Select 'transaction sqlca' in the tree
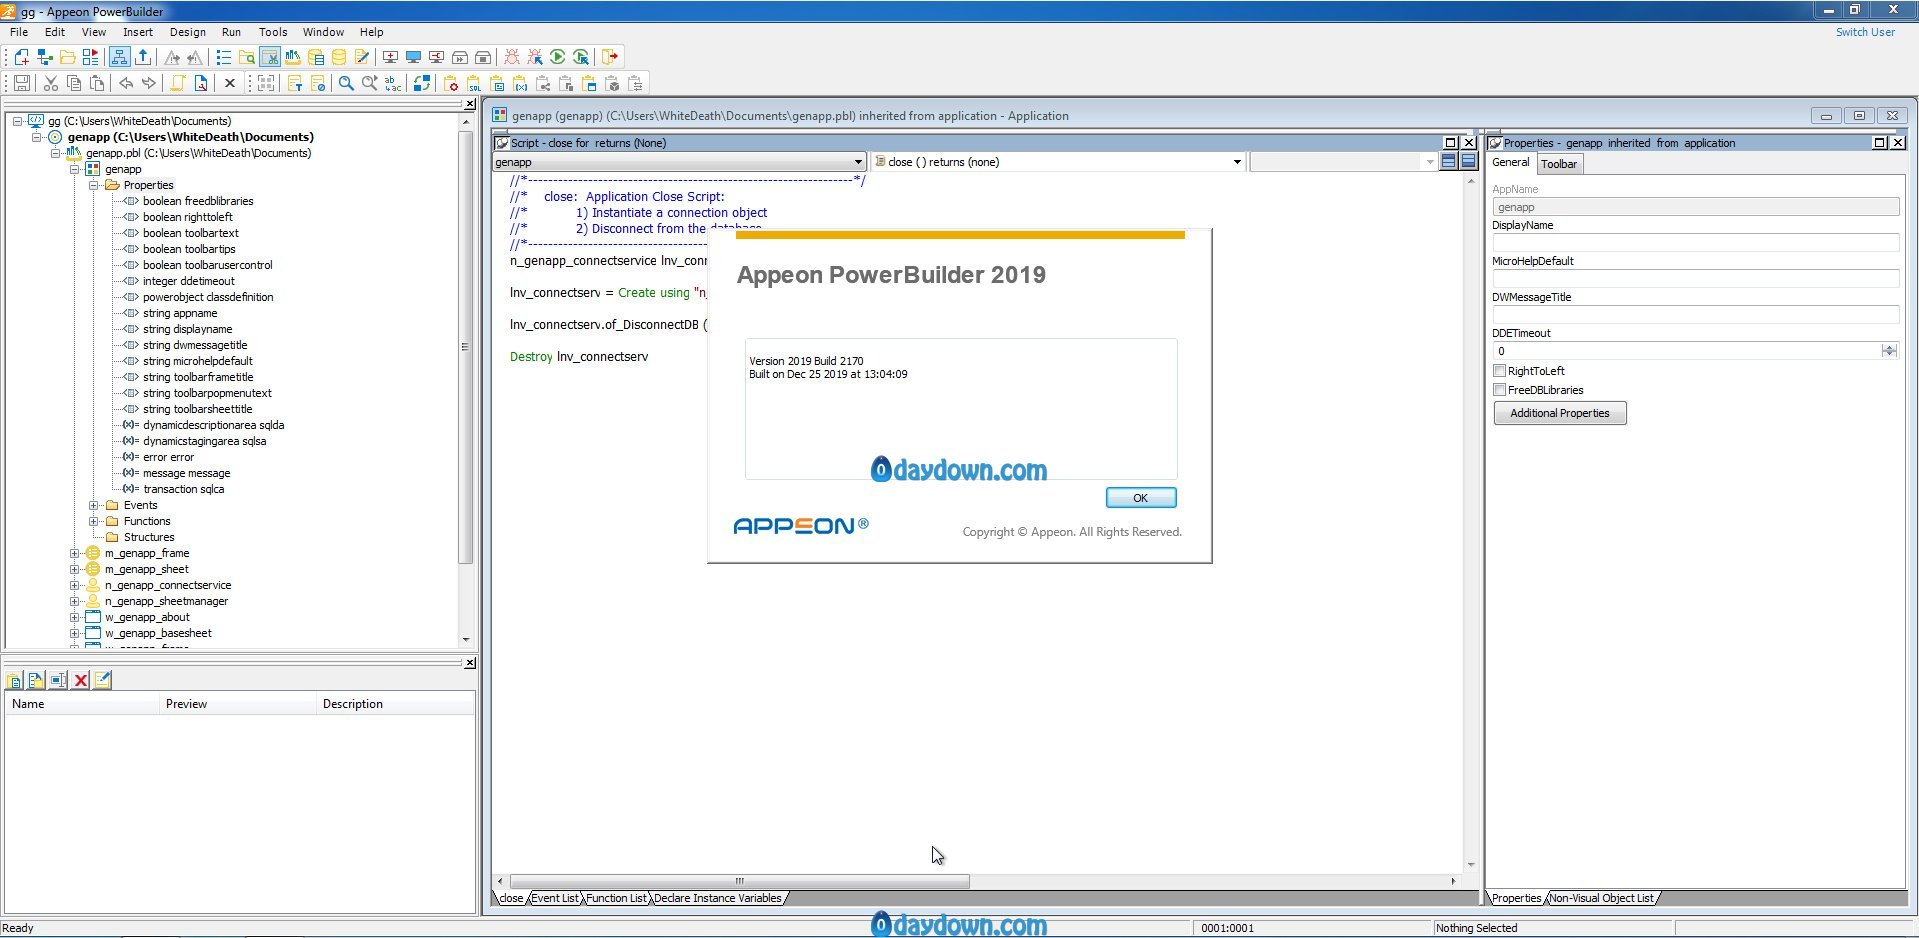 pos(183,489)
